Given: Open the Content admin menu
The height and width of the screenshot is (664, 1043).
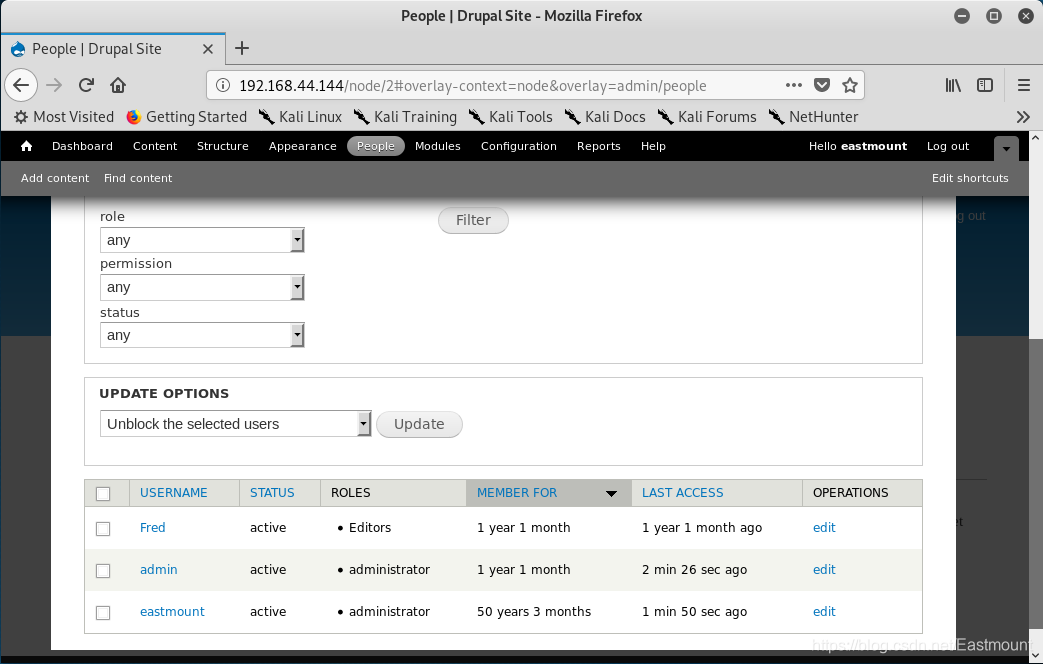Looking at the screenshot, I should click(x=155, y=146).
